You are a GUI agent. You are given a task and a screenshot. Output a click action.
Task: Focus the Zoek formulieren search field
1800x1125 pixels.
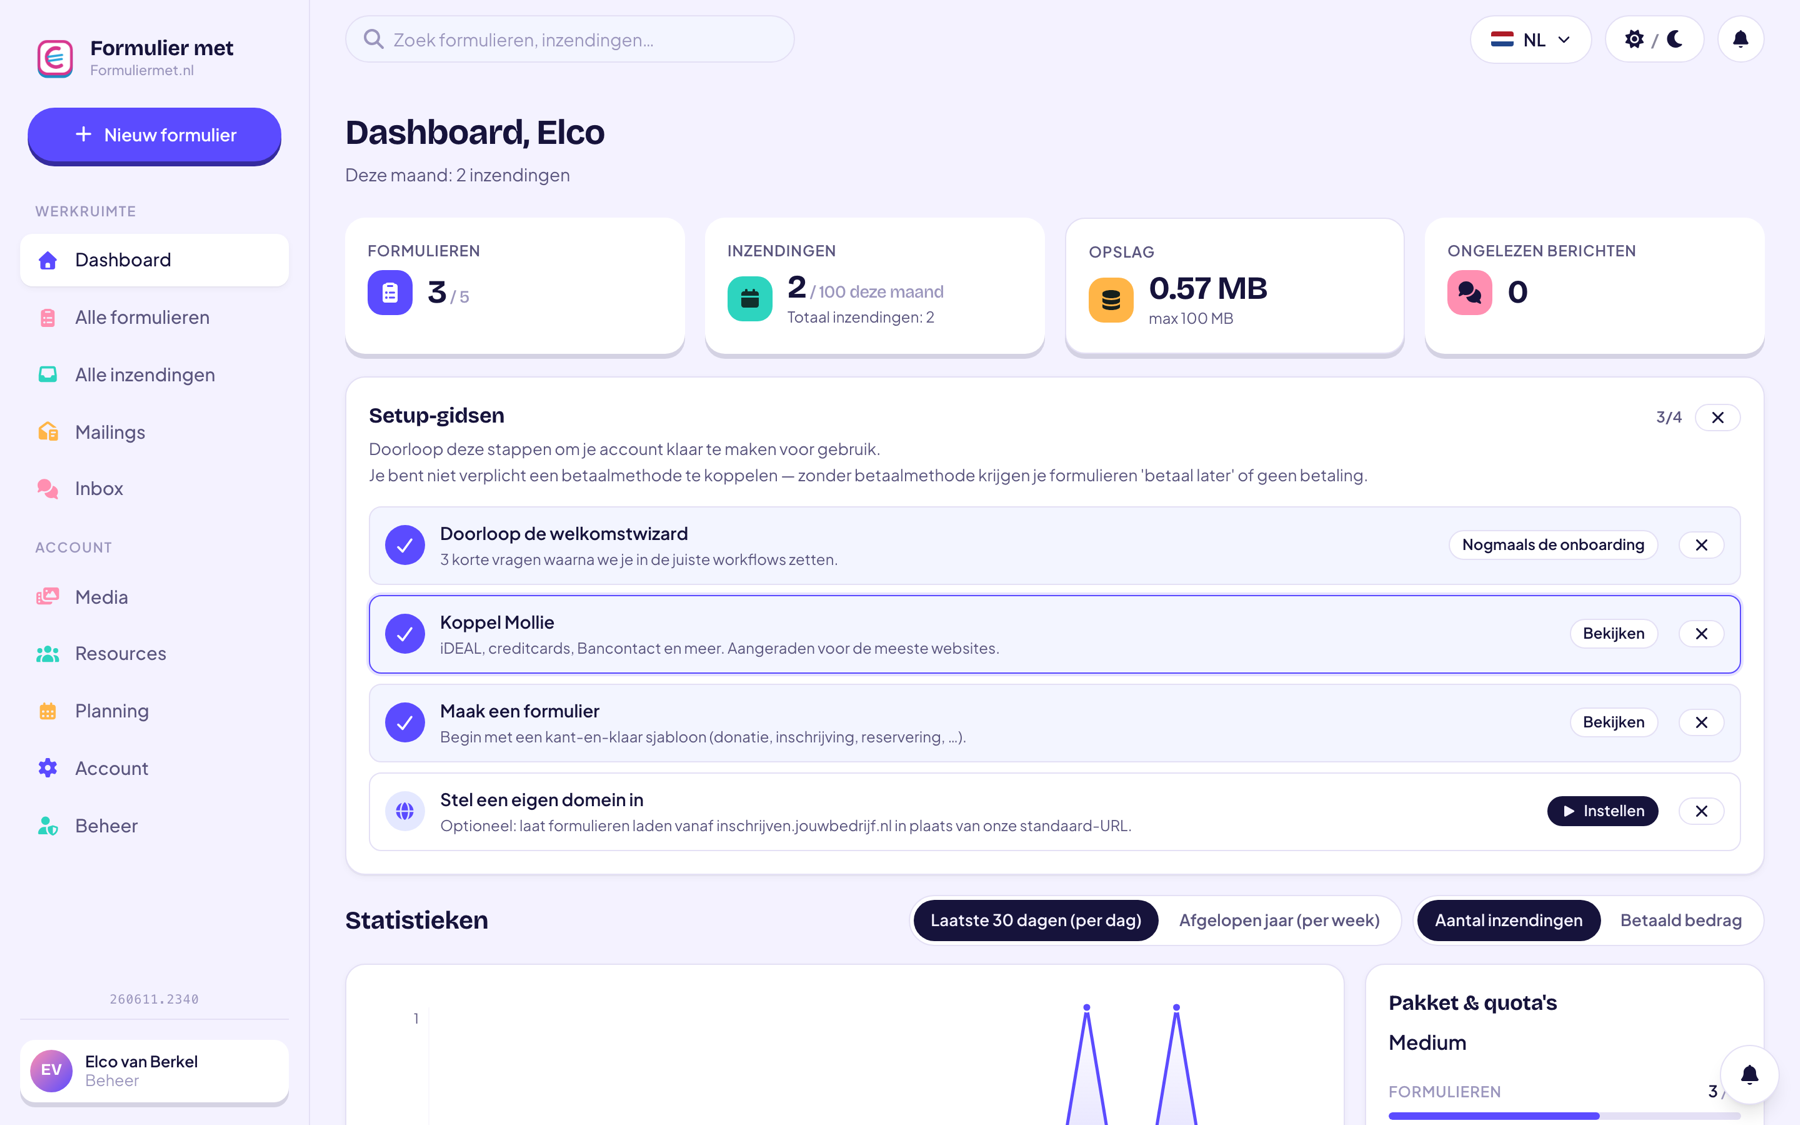coord(570,39)
